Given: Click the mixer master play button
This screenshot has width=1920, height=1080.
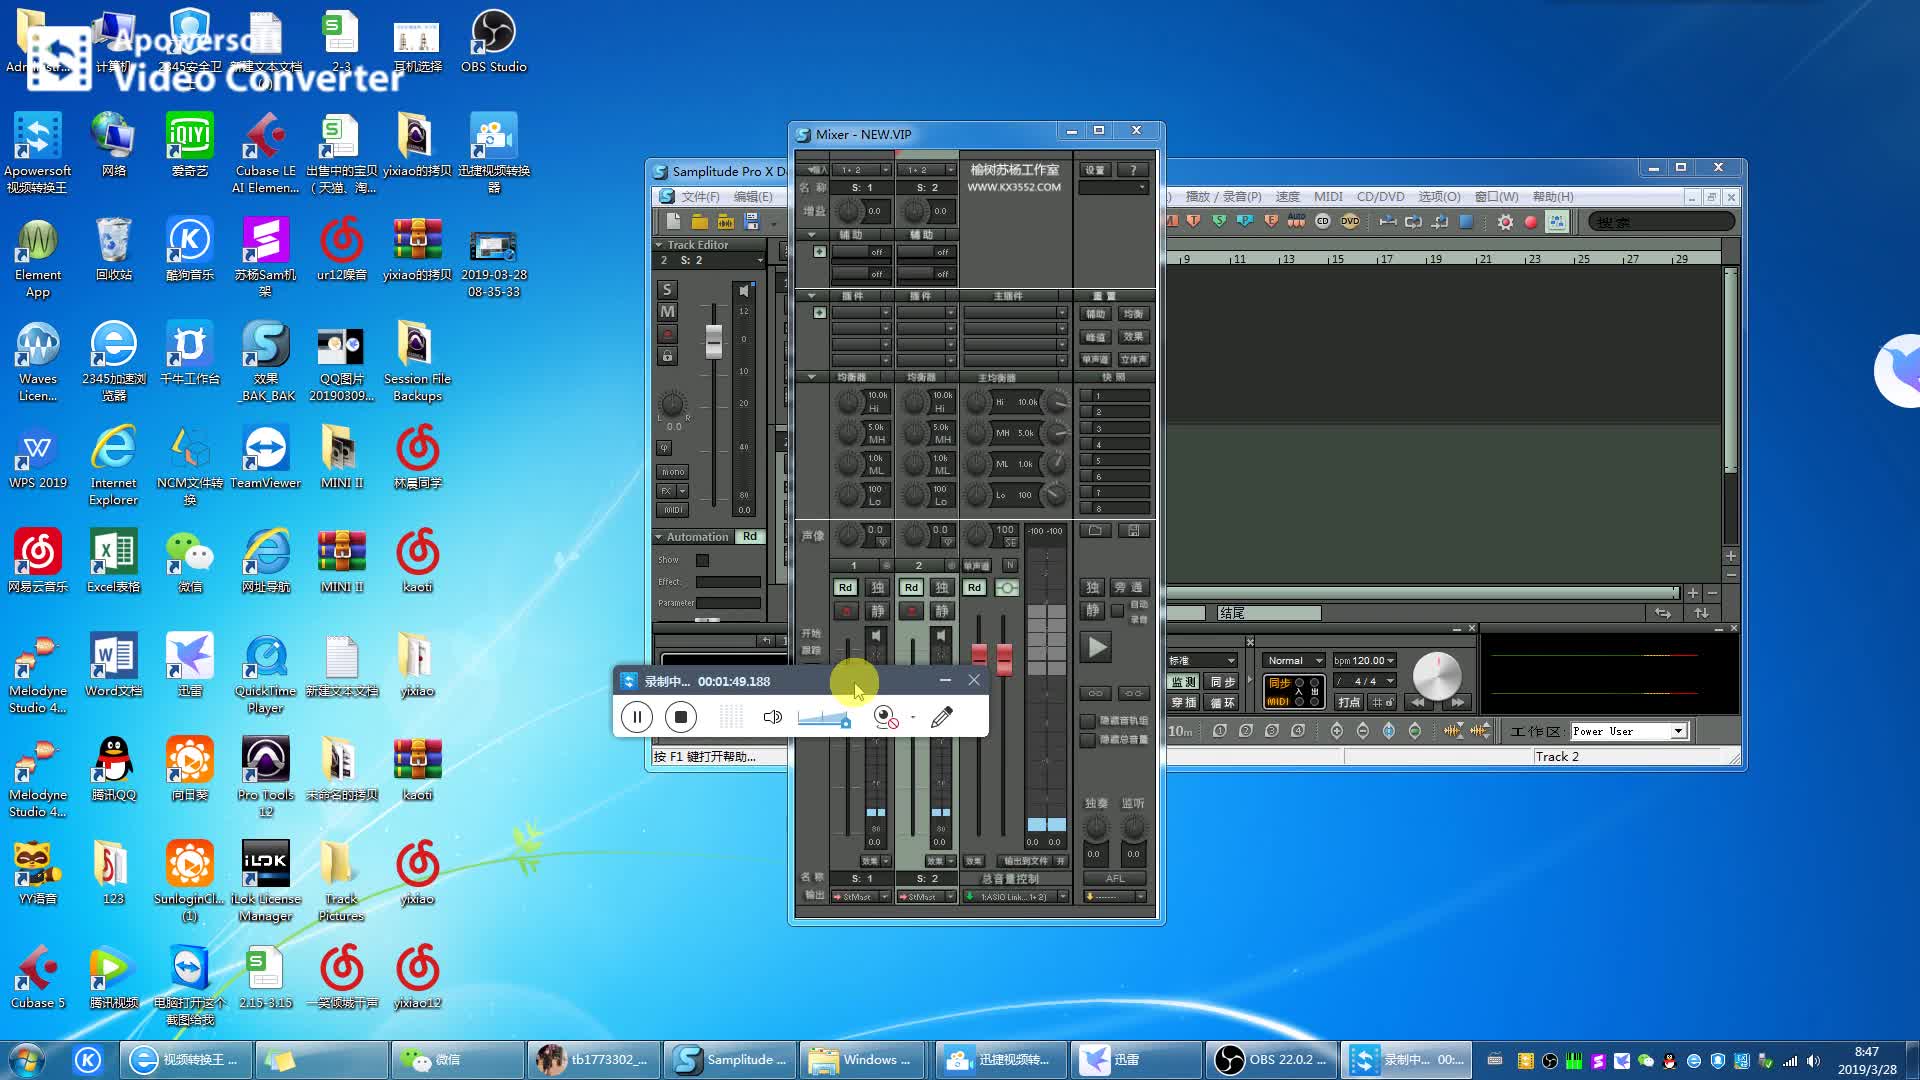Looking at the screenshot, I should (1097, 647).
